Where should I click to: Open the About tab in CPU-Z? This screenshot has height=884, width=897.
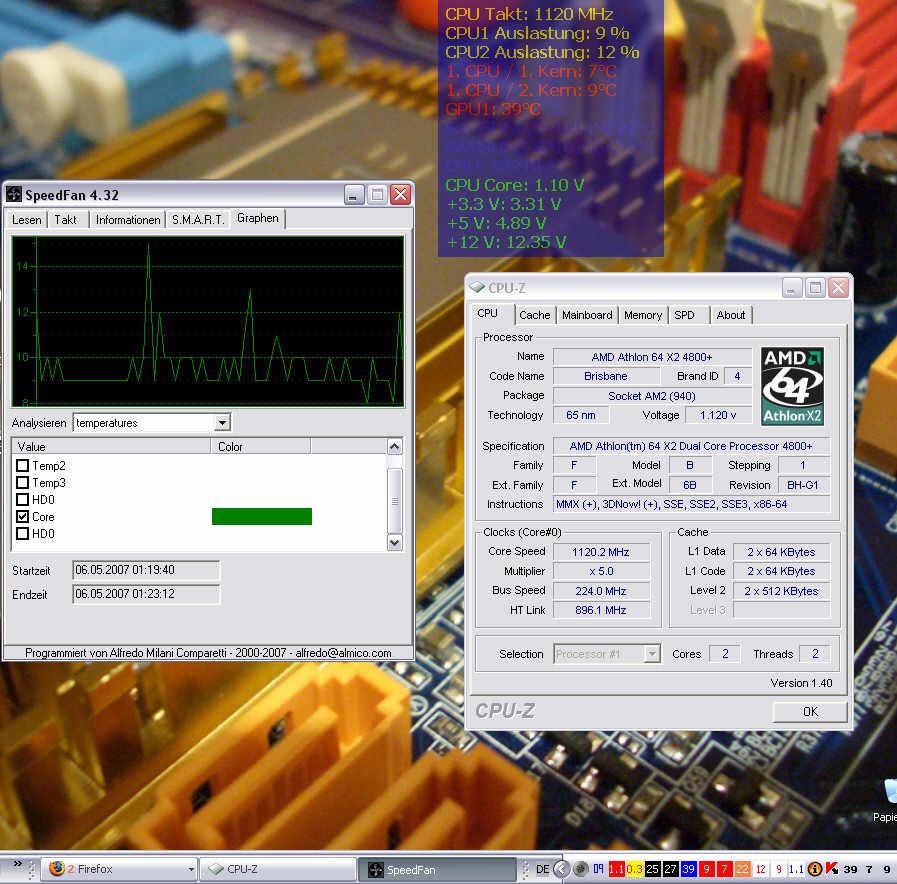click(731, 315)
